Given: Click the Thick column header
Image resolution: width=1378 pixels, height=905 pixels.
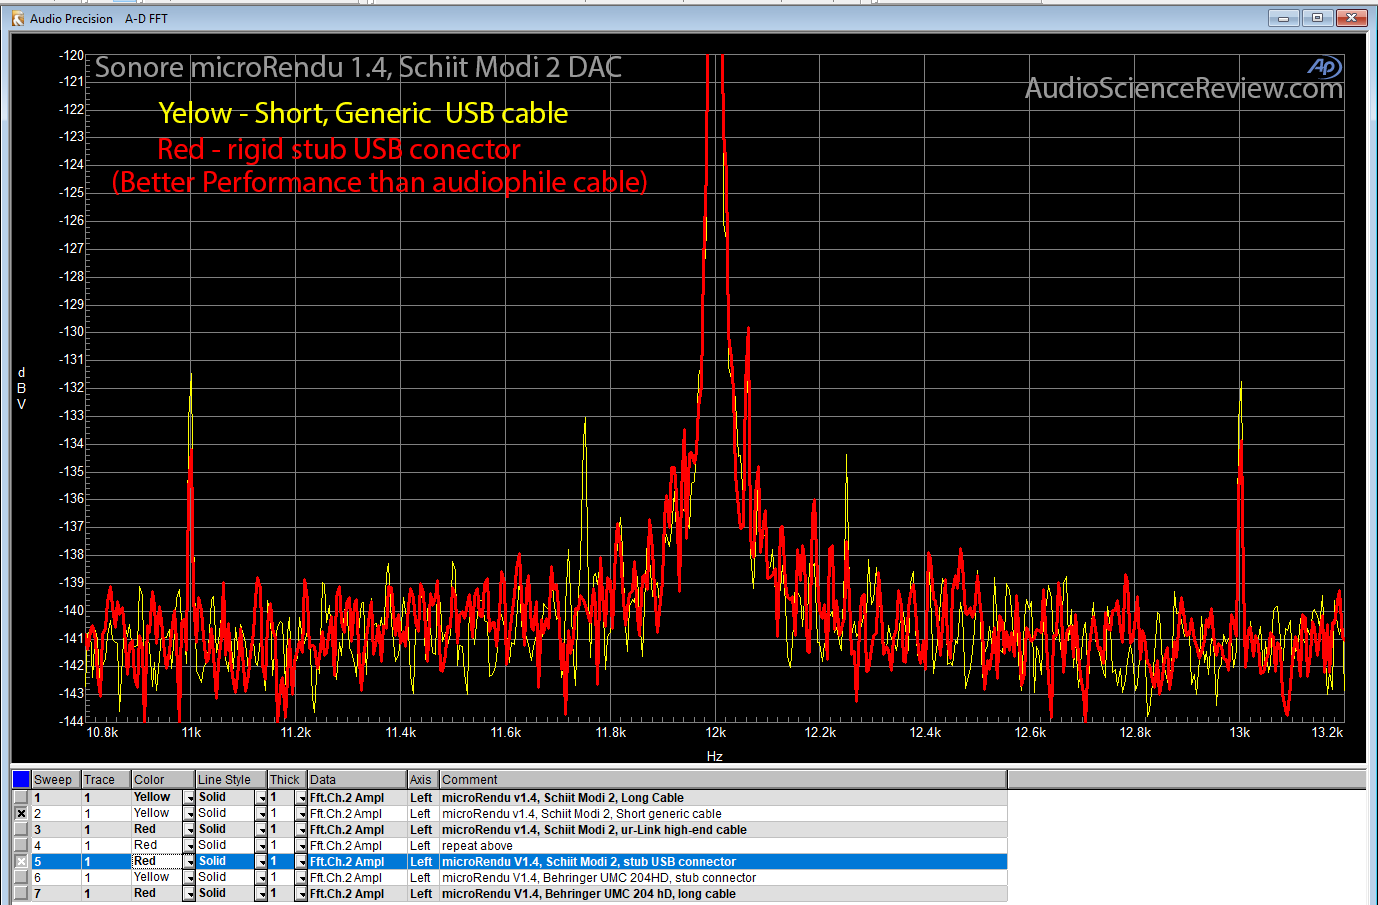Looking at the screenshot, I should [287, 780].
